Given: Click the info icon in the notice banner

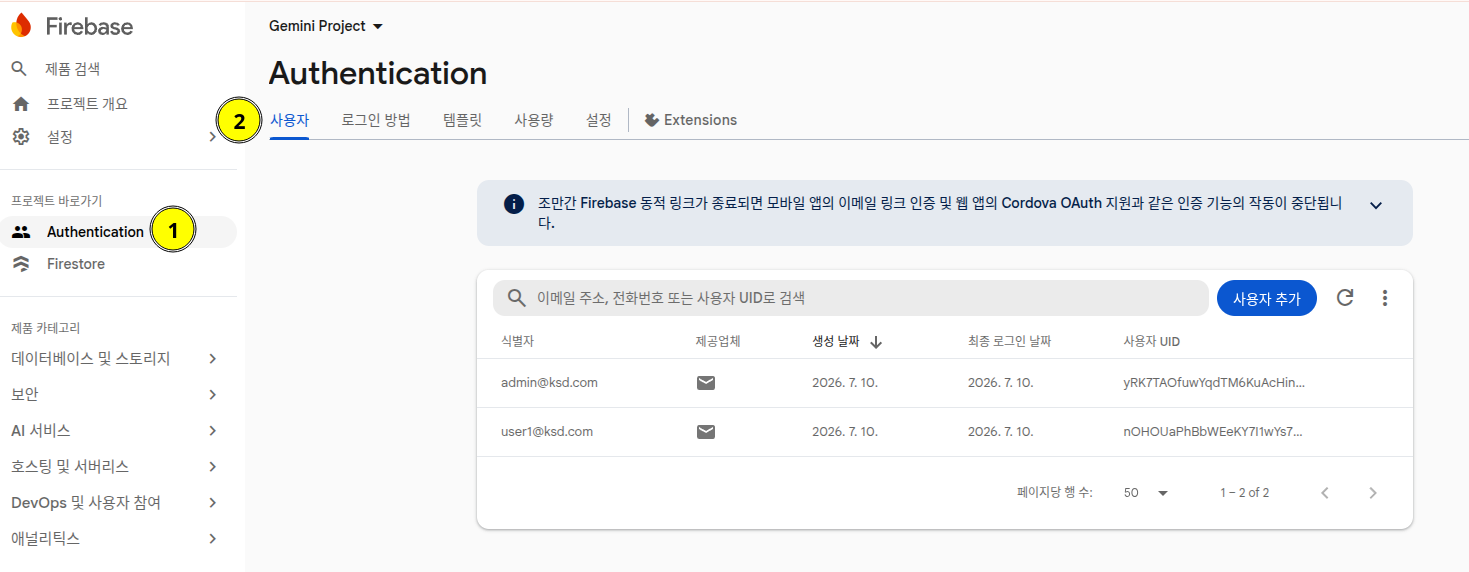Looking at the screenshot, I should pyautogui.click(x=514, y=204).
